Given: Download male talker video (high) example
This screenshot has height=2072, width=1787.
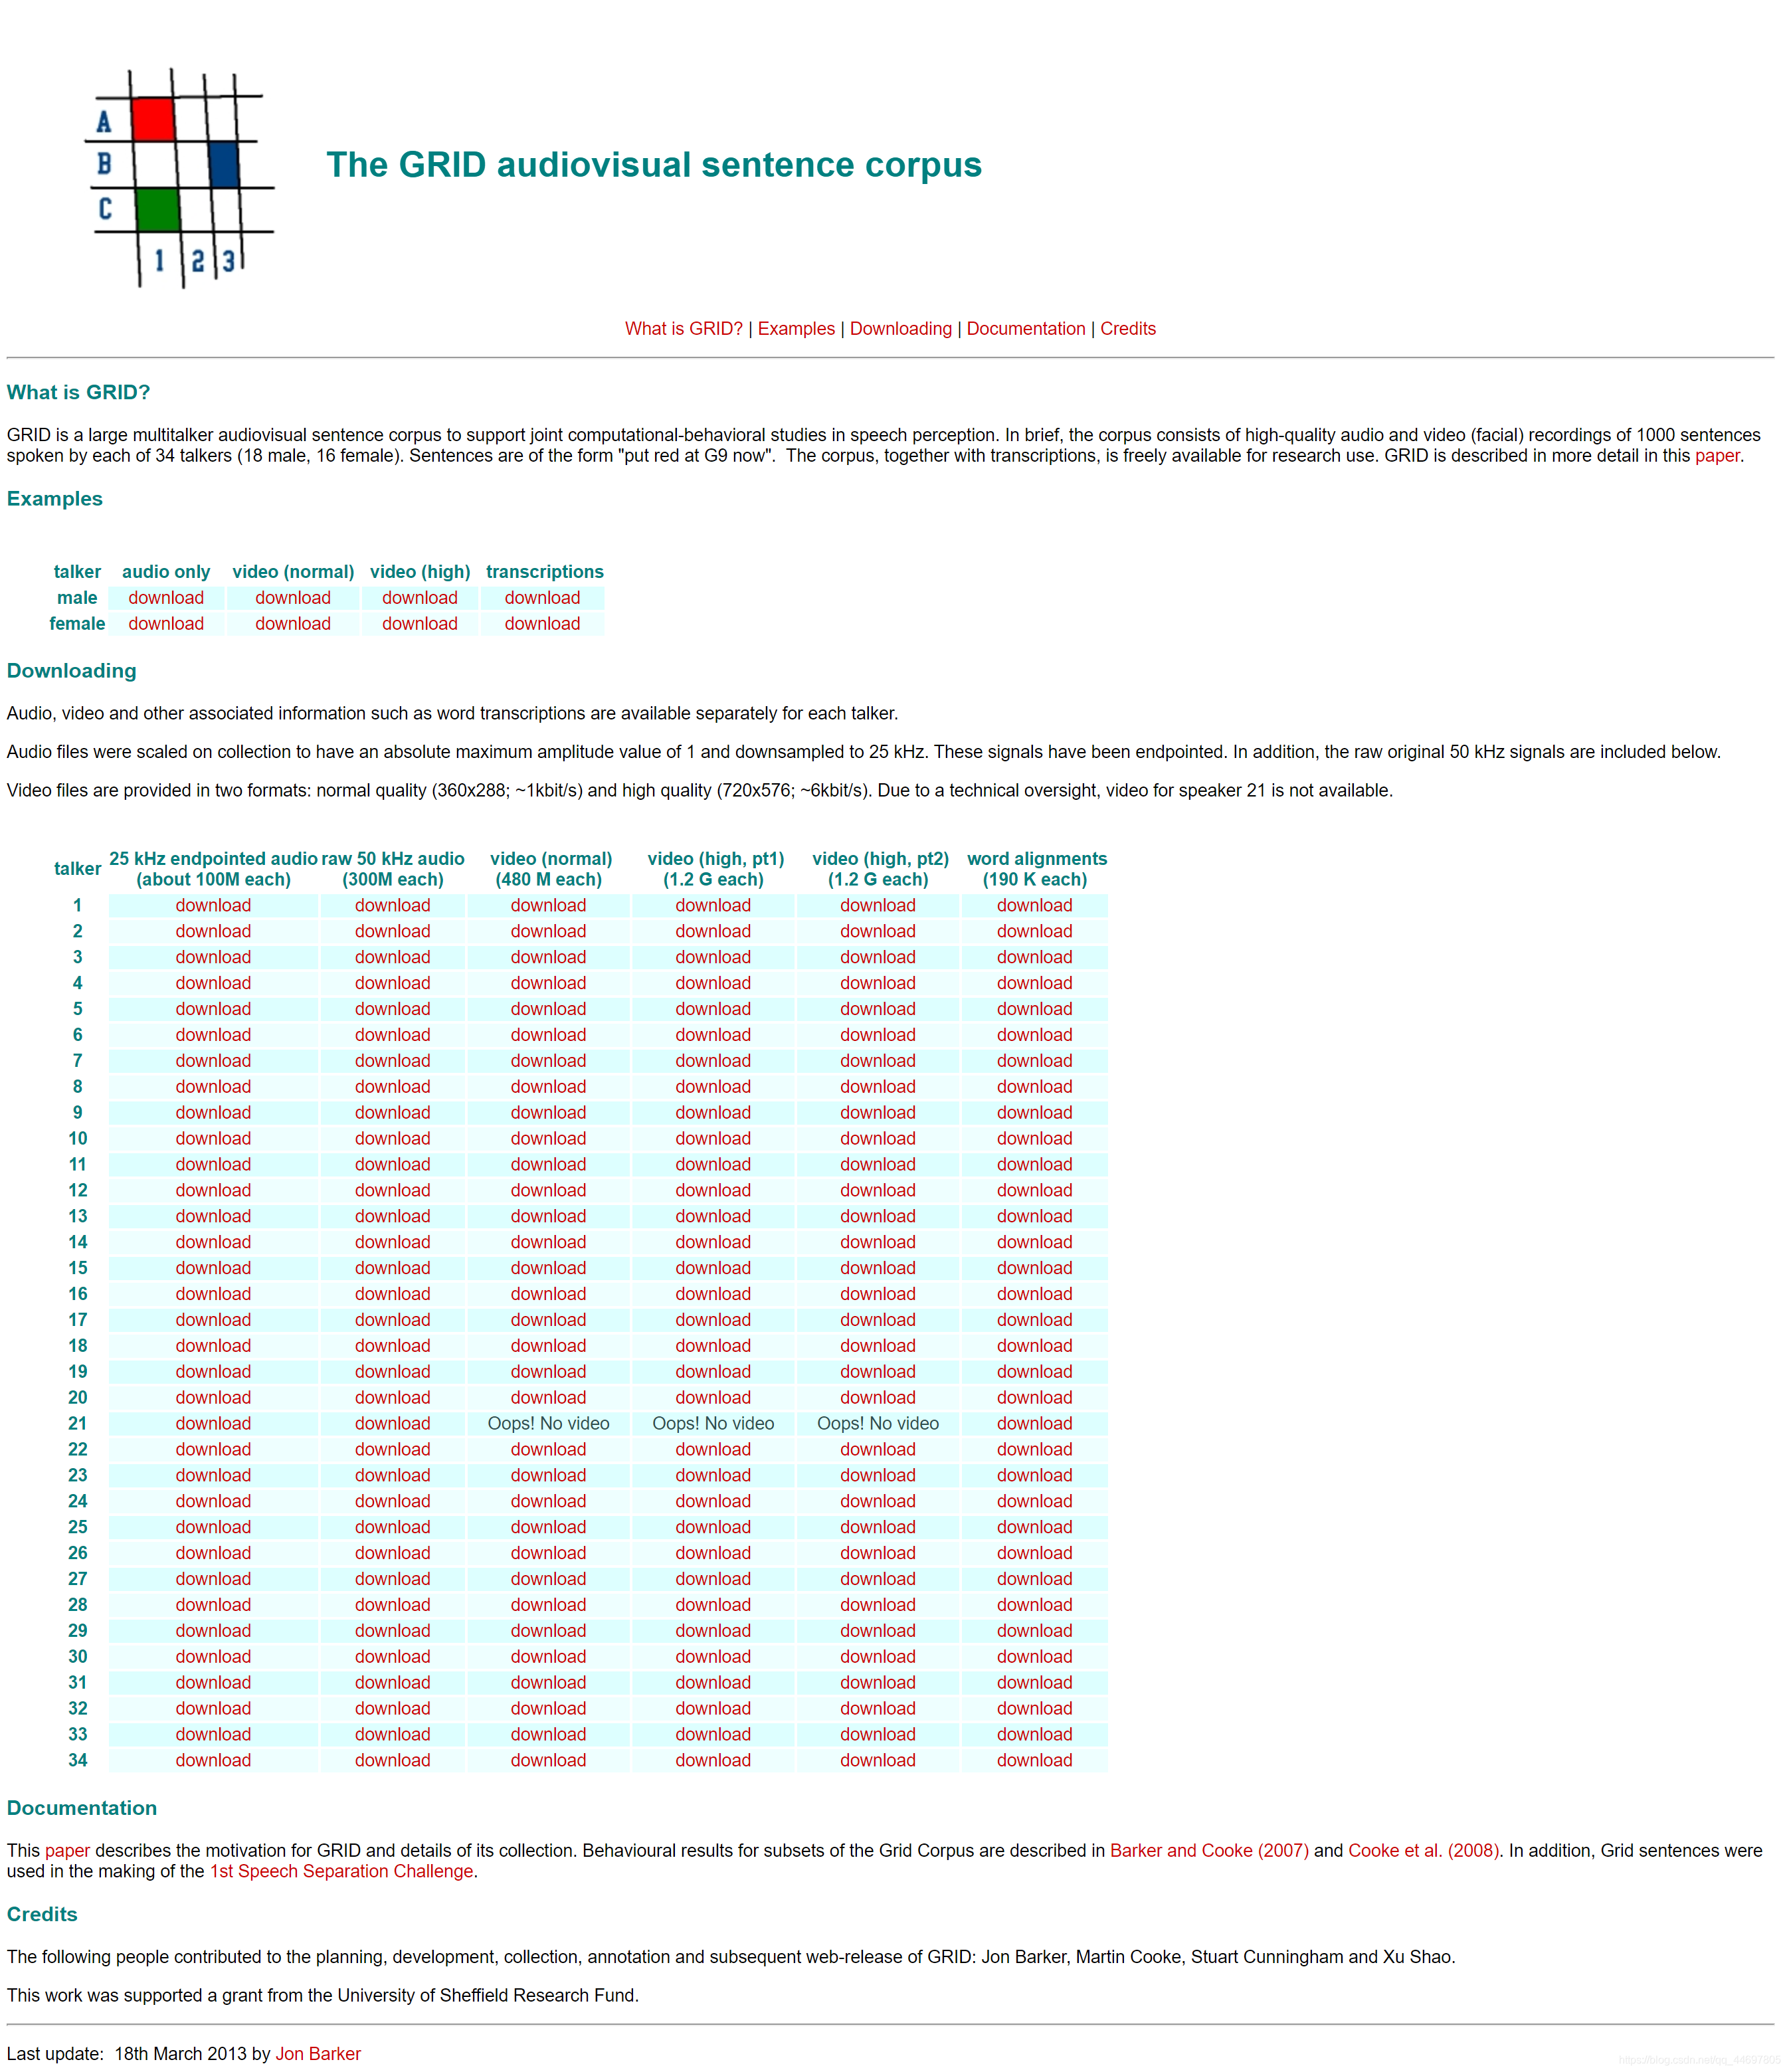Looking at the screenshot, I should click(420, 598).
